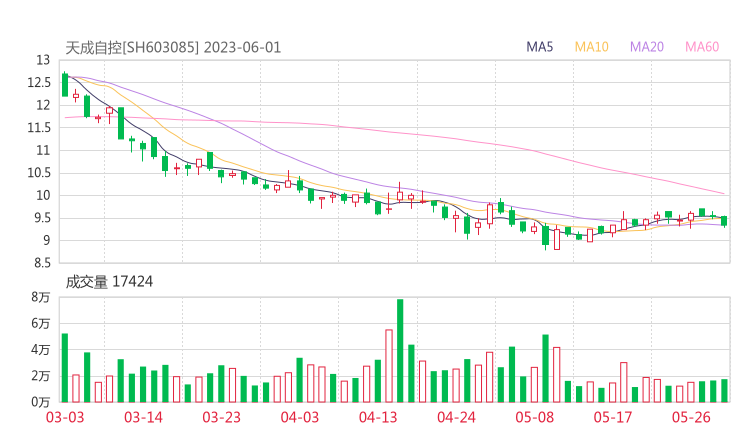Click the 12.5 price axis label
Image resolution: width=740 pixels, height=440 pixels.
(x=39, y=83)
